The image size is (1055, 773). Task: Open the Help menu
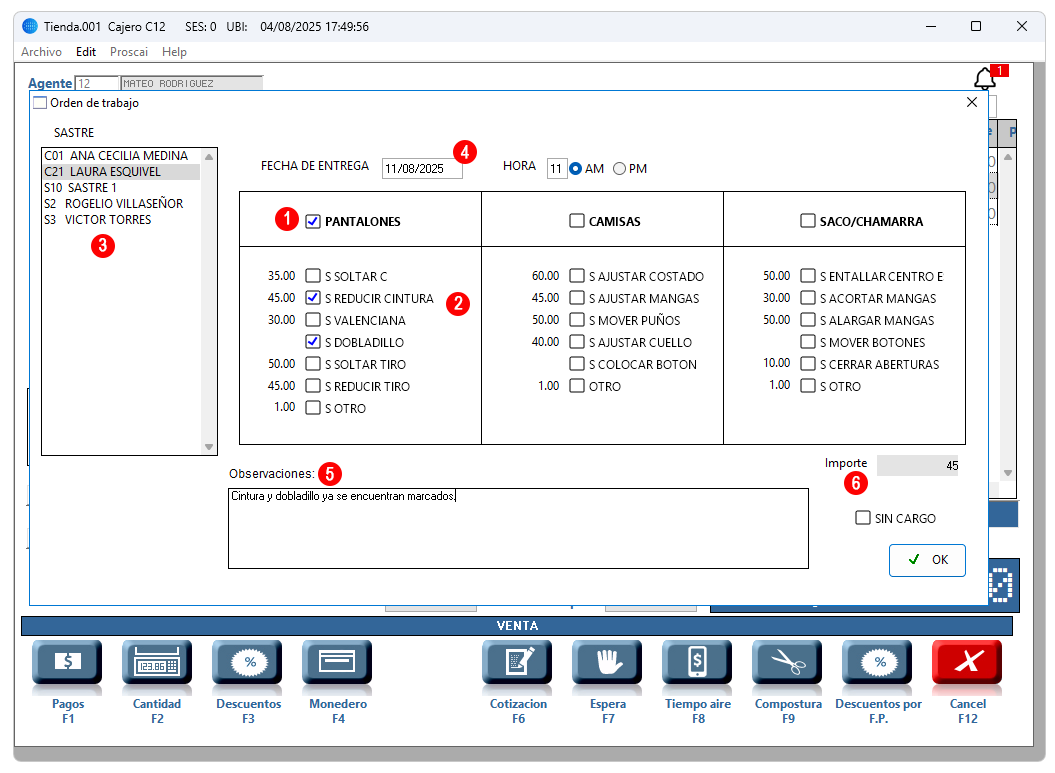(174, 52)
